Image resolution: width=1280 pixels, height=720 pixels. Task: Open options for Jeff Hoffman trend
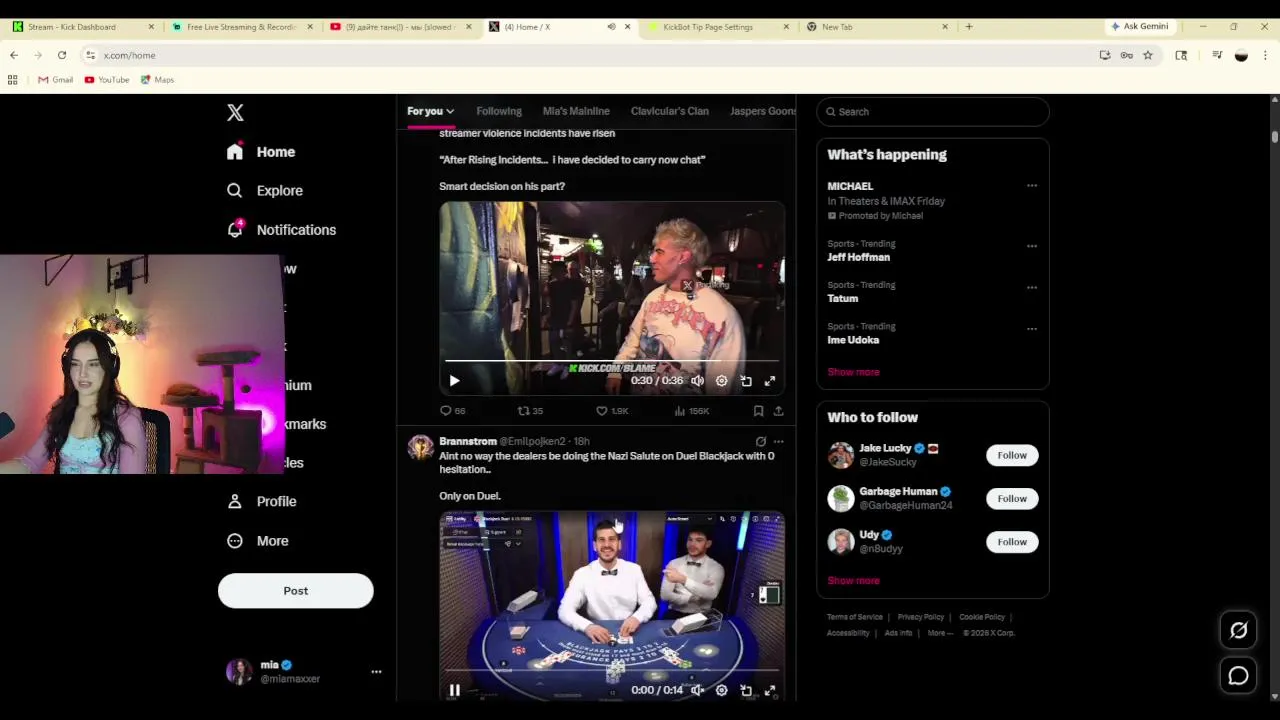coord(1032,246)
